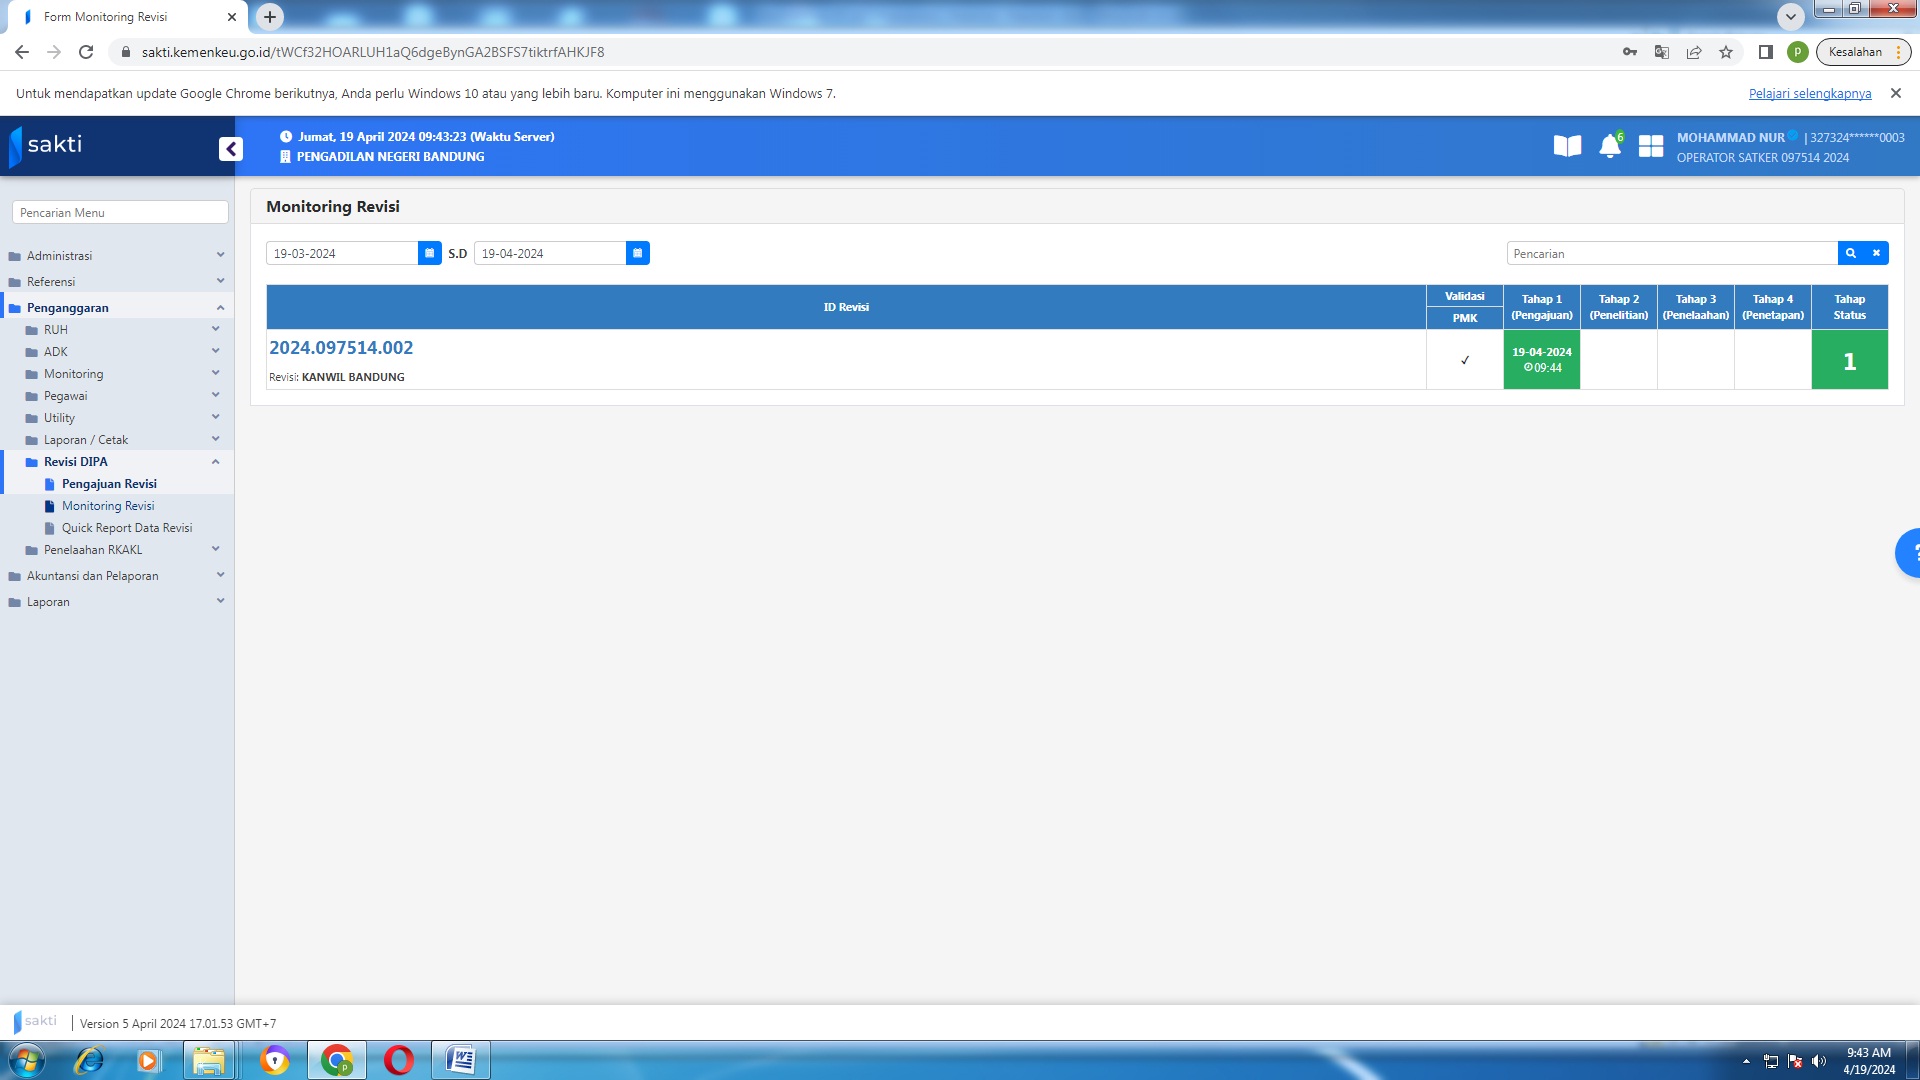This screenshot has height=1080, width=1920.
Task: Expand the Referensi menu
Action: (51, 282)
